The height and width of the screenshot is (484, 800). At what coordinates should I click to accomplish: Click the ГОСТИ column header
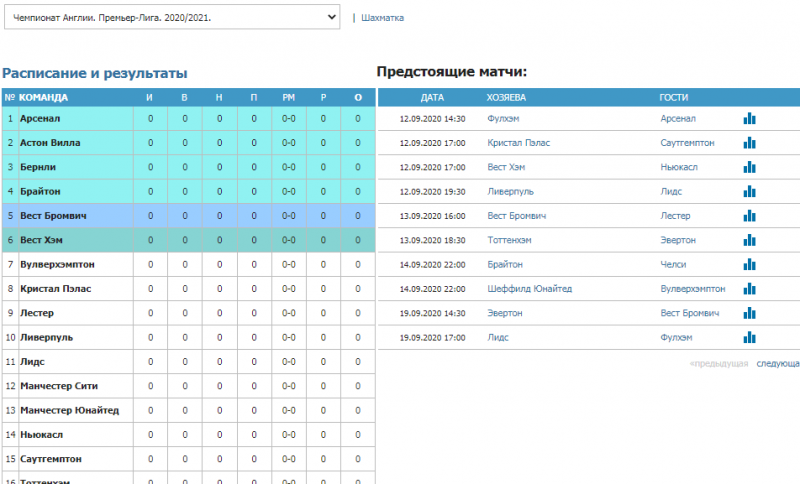coord(673,97)
